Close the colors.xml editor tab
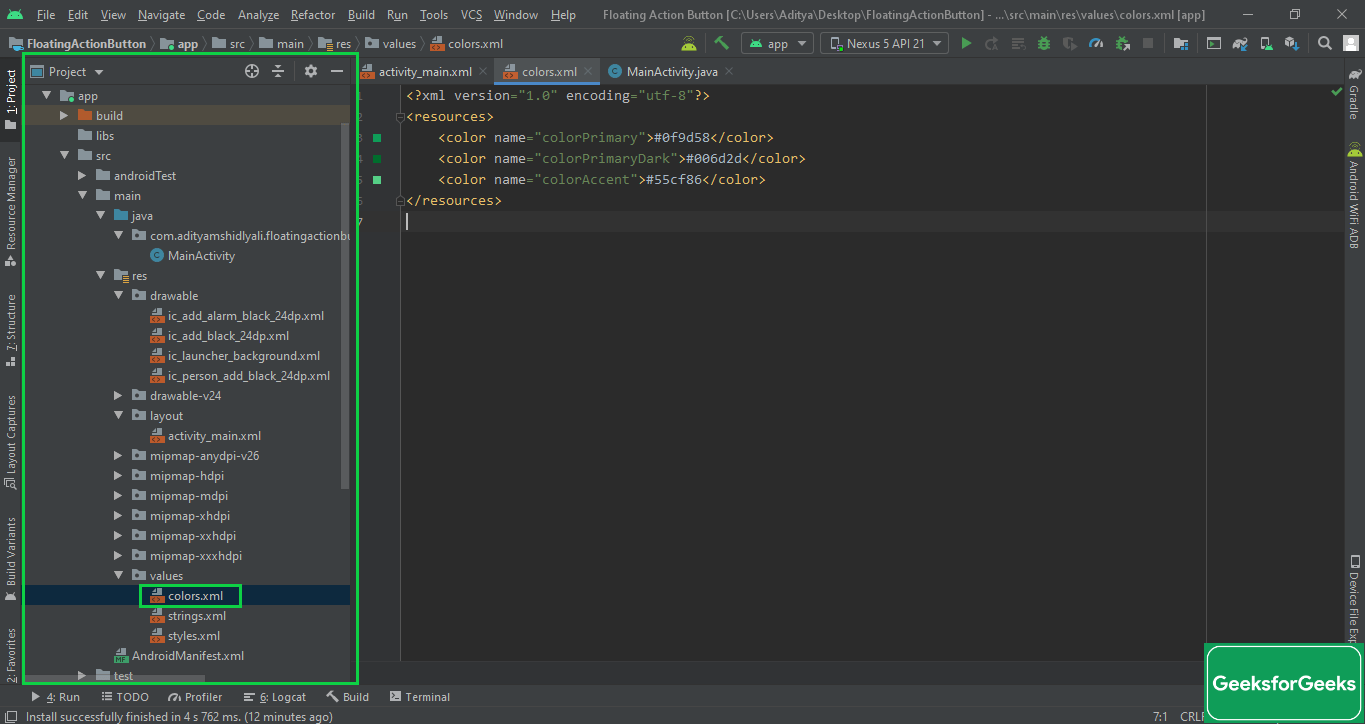The image size is (1366, 724). click(588, 71)
